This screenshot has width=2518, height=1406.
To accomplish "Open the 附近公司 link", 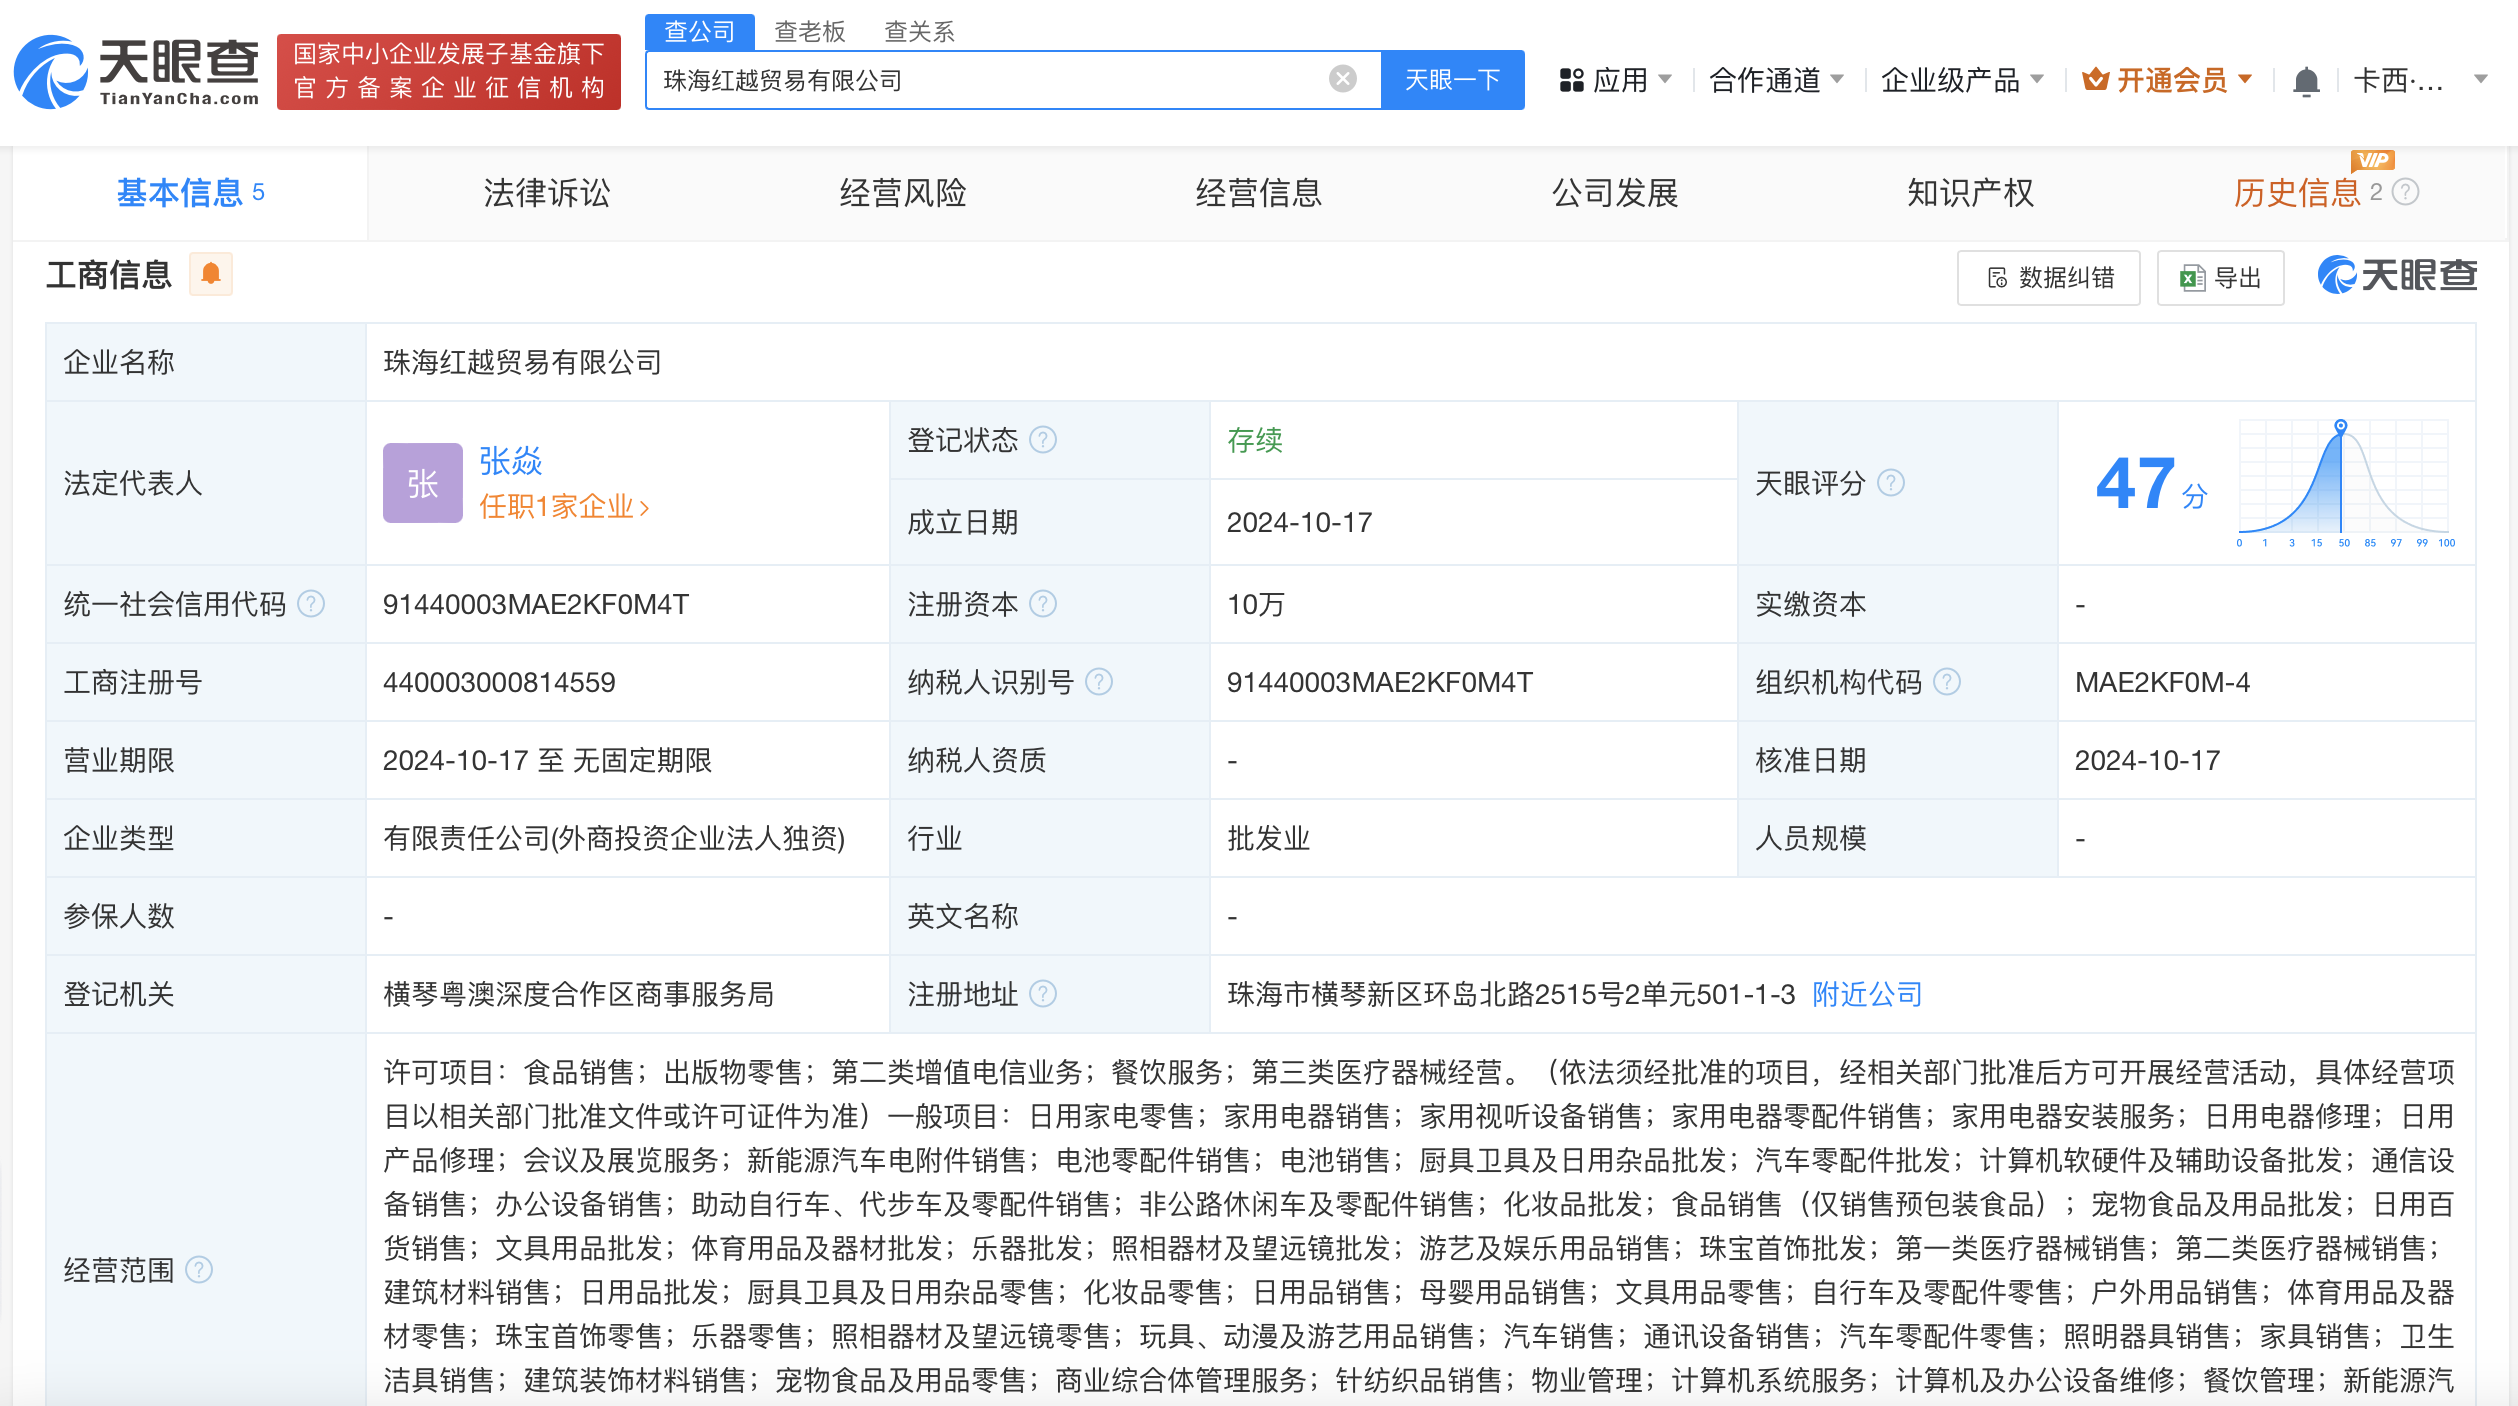I will click(x=1865, y=994).
